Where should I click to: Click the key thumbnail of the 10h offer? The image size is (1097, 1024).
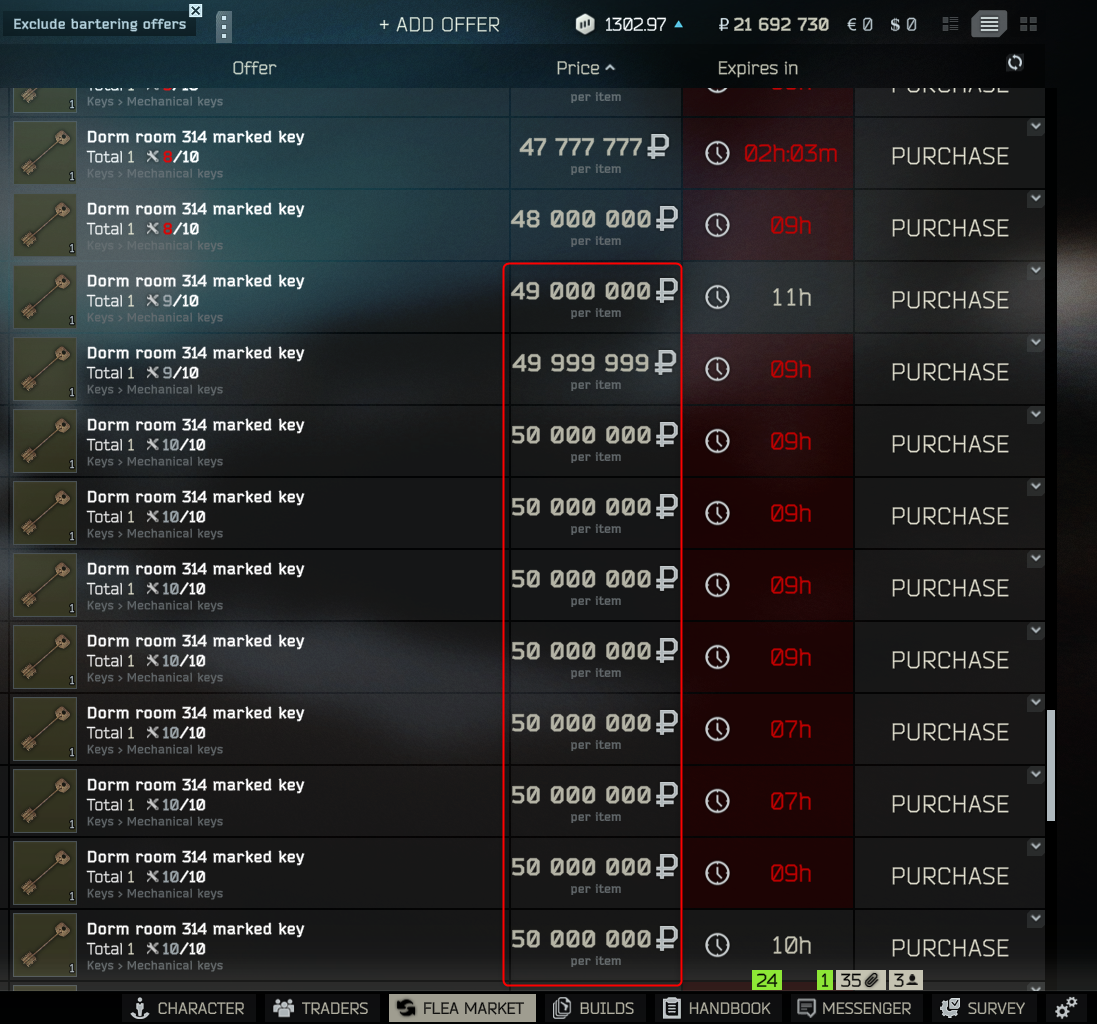click(45, 944)
